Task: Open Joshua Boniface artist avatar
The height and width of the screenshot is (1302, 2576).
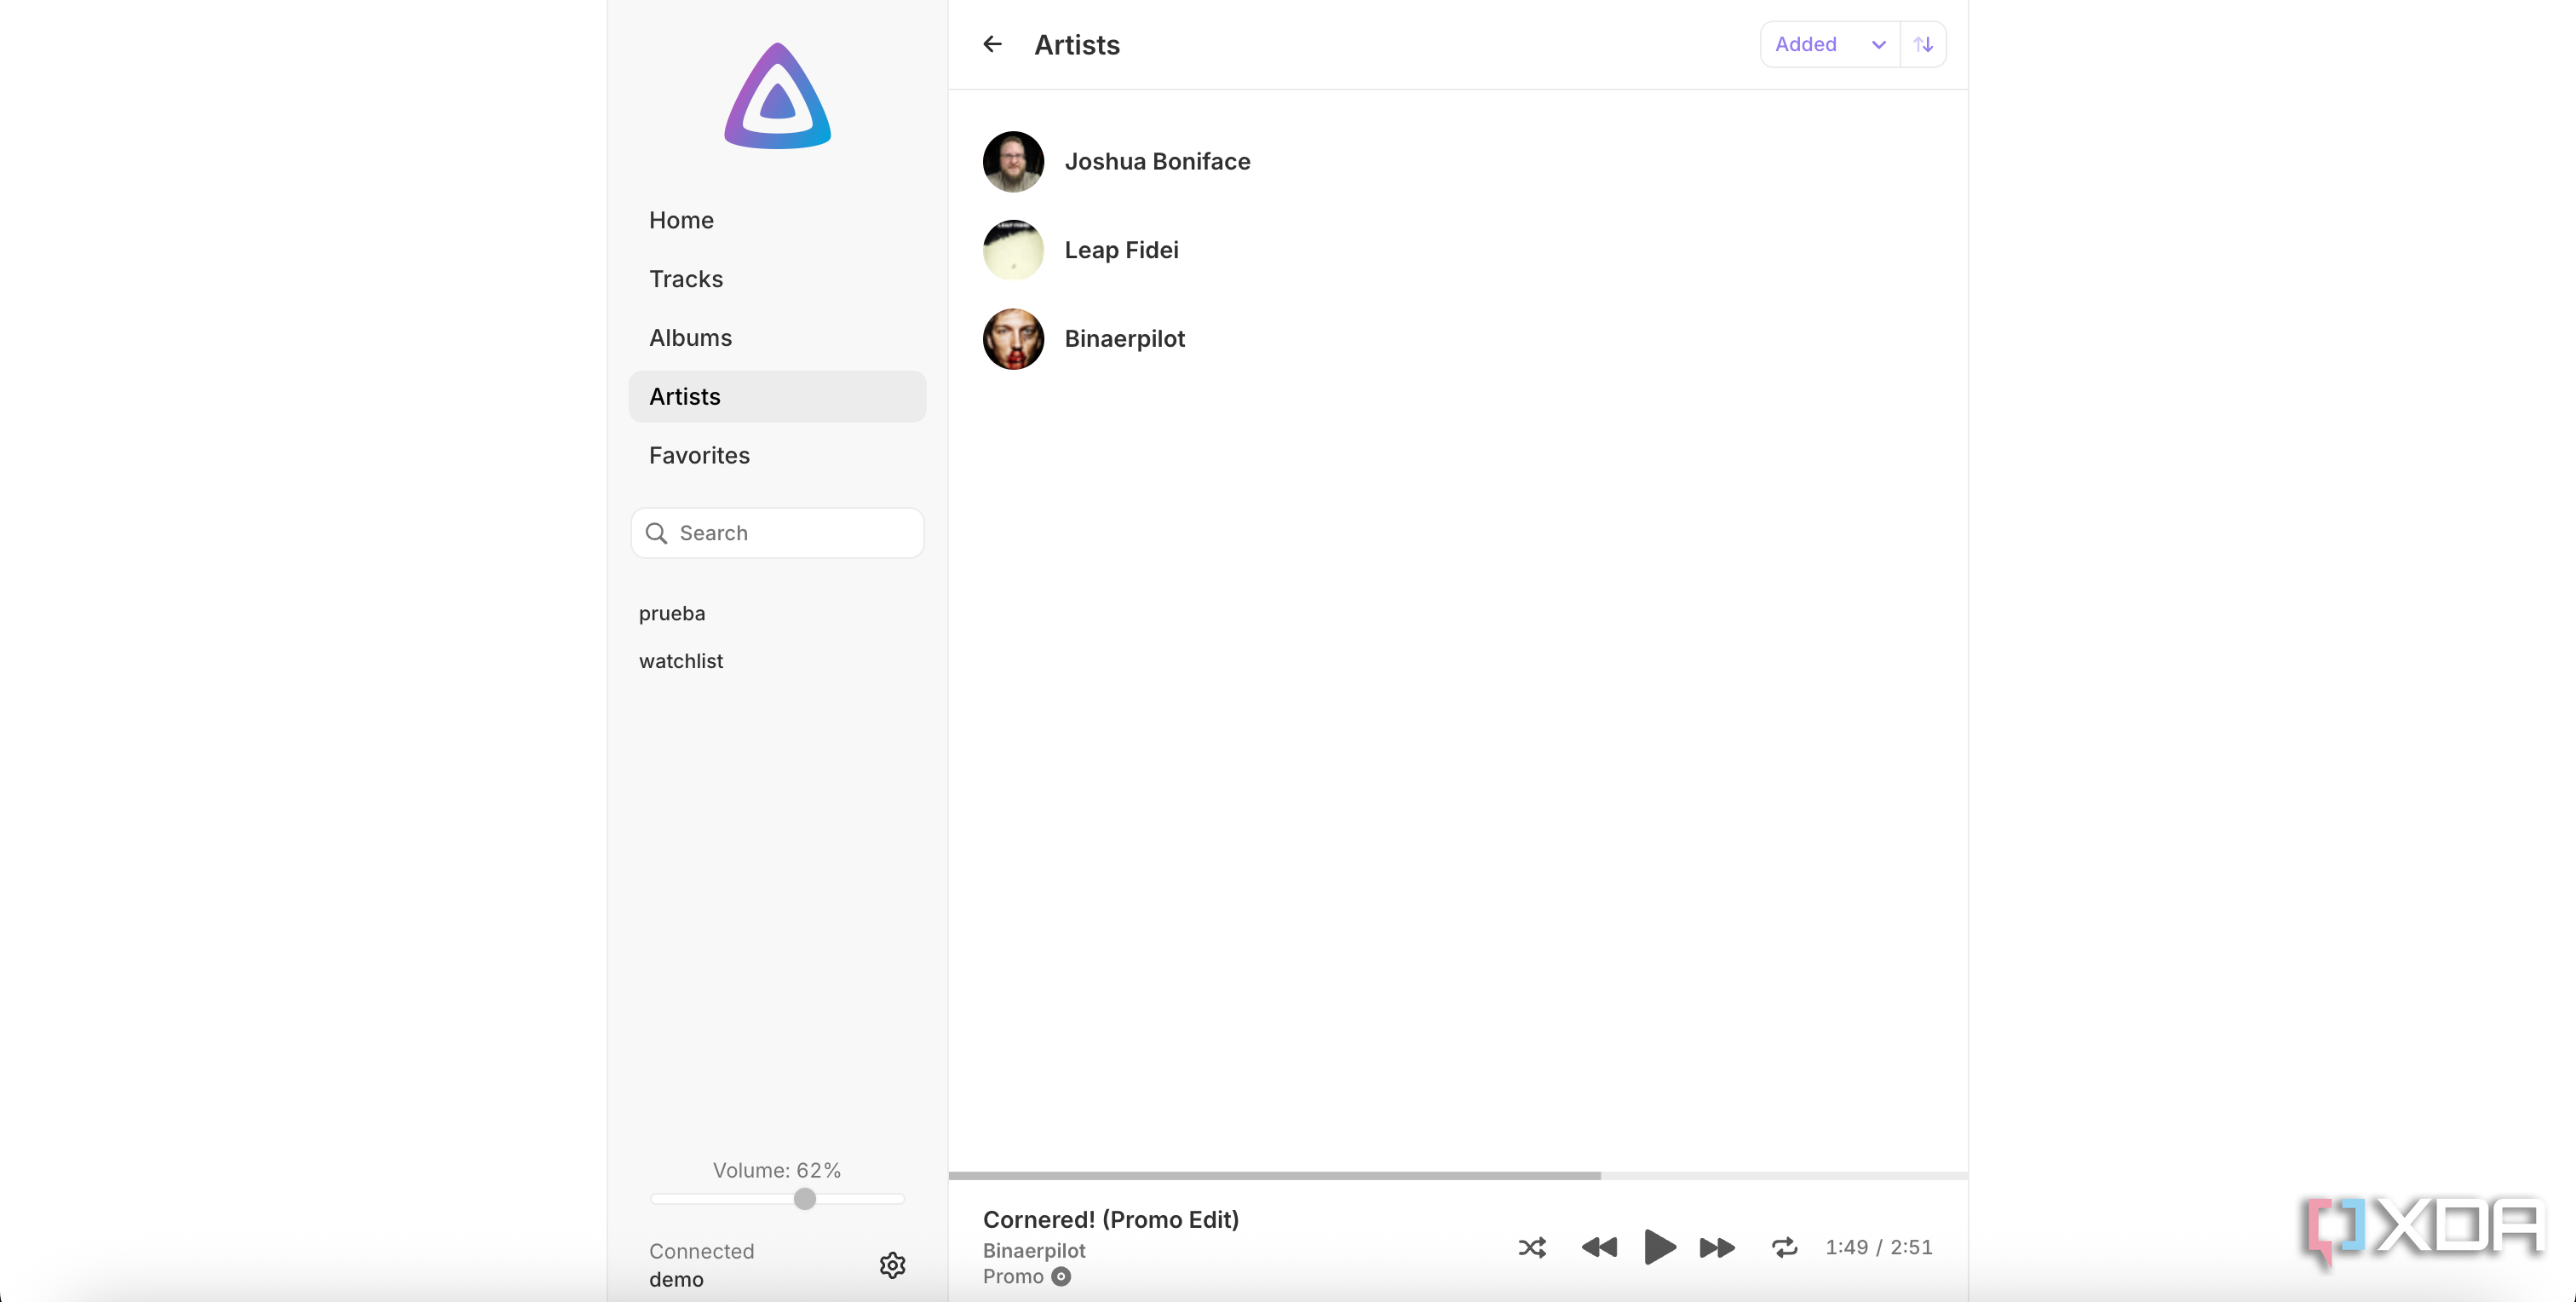Action: coord(1013,161)
